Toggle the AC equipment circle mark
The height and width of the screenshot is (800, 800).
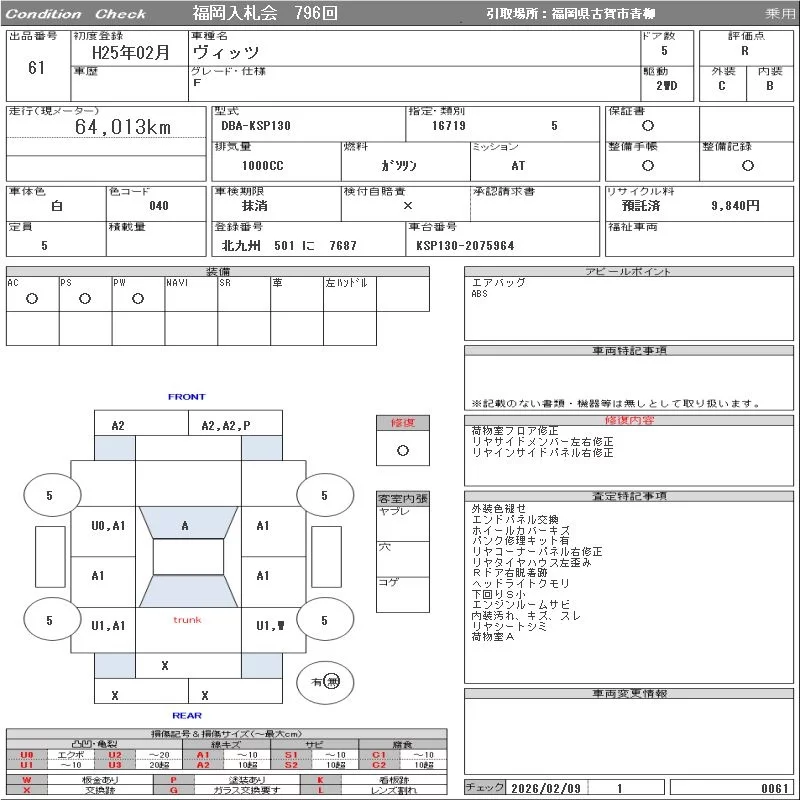coord(32,299)
